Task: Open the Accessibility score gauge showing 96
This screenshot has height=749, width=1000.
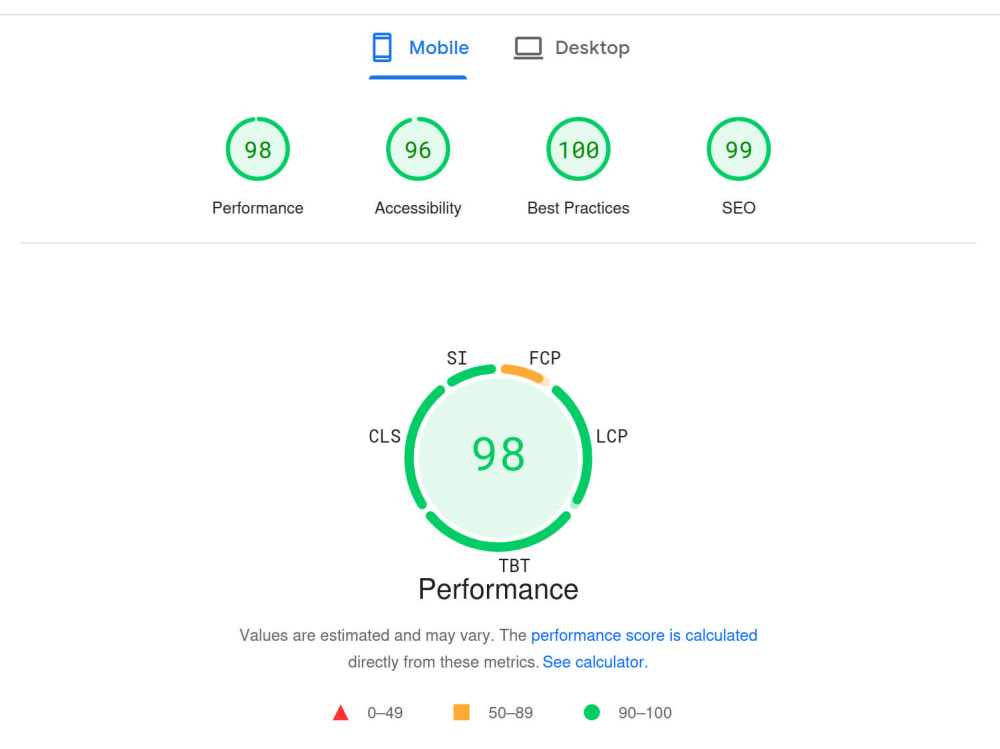Action: (418, 149)
